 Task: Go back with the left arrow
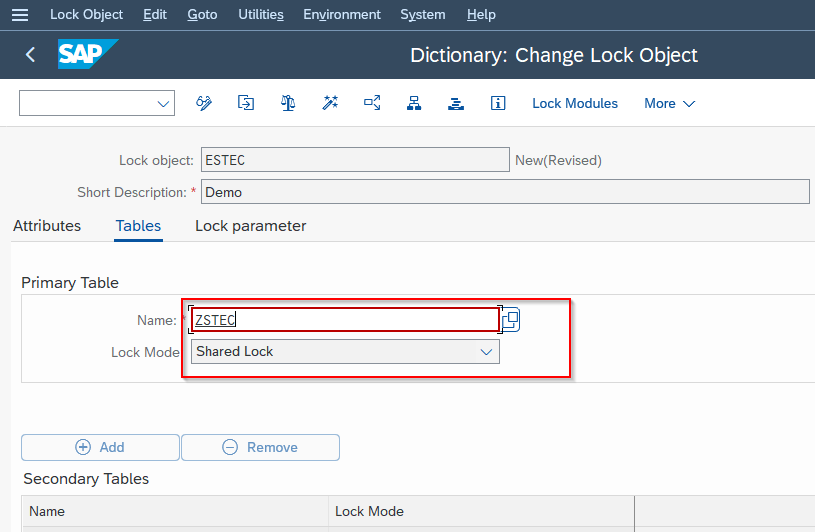point(30,55)
